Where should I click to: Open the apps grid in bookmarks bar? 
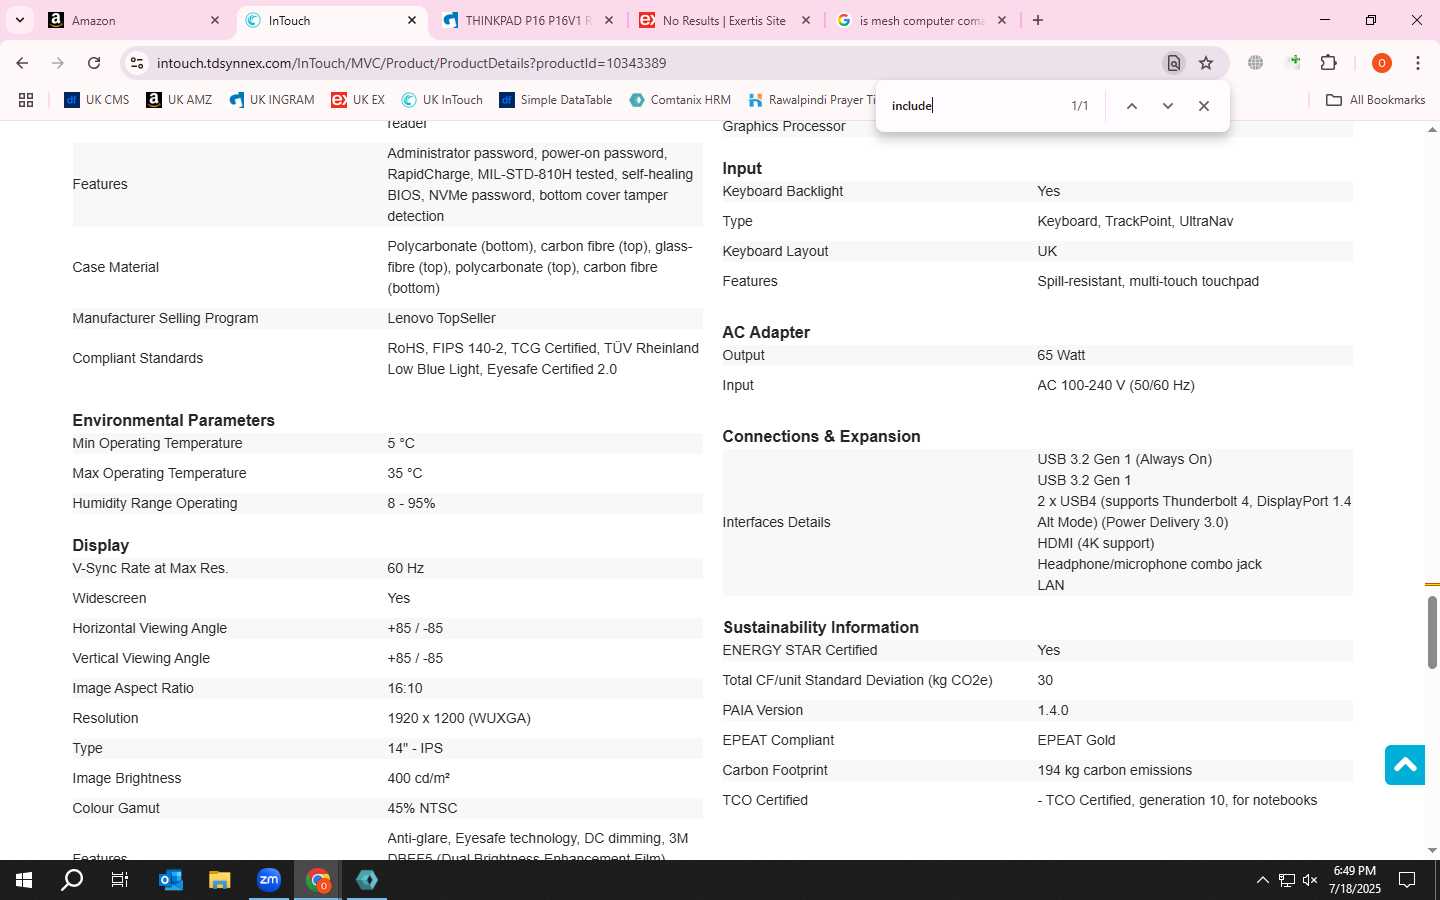click(26, 100)
